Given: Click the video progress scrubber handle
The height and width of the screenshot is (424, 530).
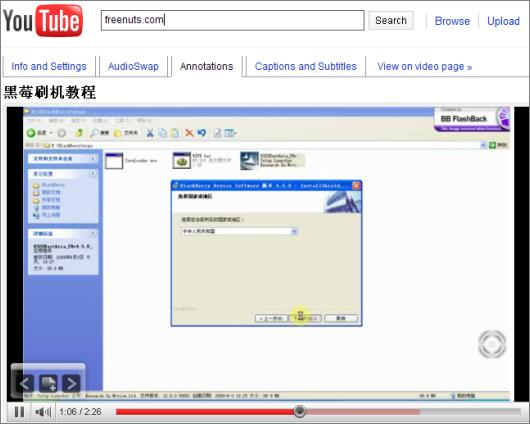Looking at the screenshot, I should (x=299, y=411).
